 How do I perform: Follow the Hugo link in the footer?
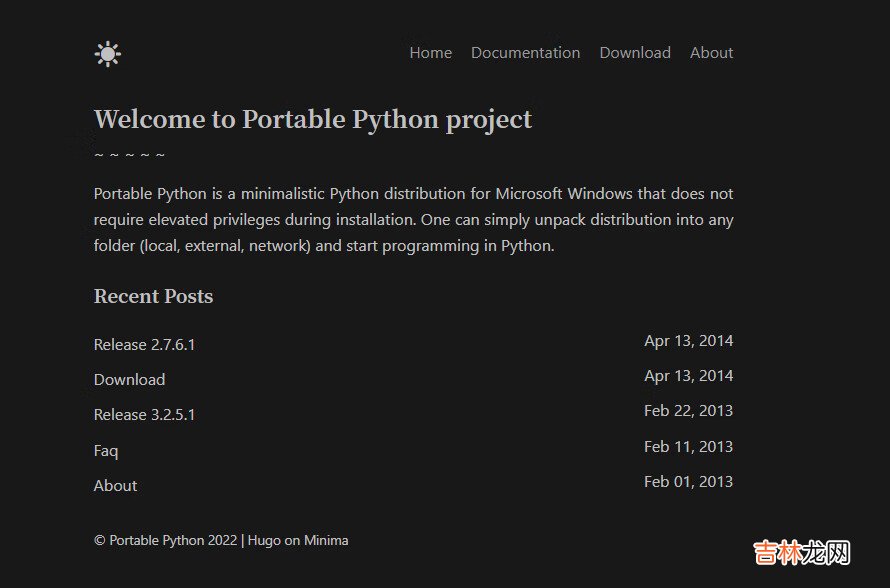(x=264, y=541)
